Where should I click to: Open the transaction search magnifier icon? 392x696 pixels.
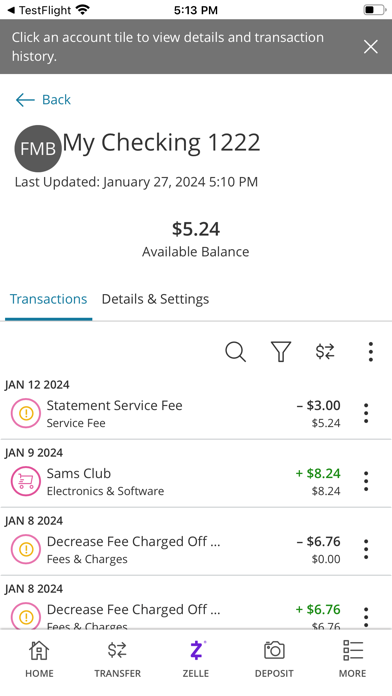coord(235,352)
